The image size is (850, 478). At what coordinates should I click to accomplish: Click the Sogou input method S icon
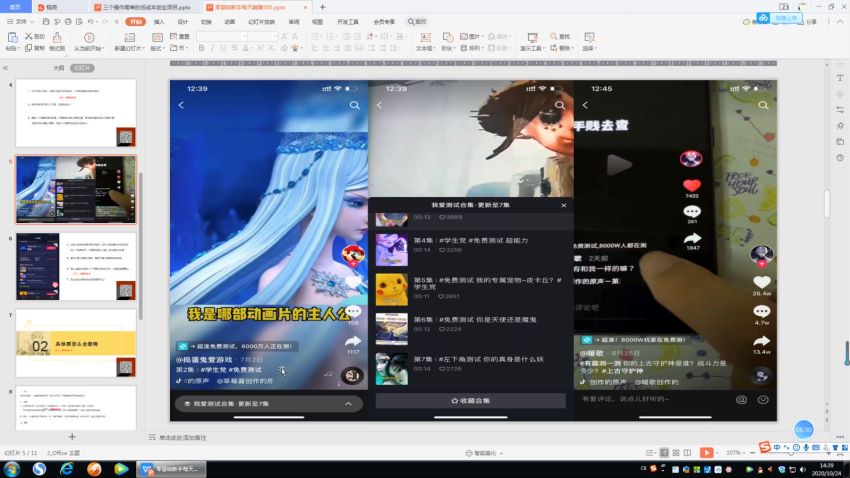pos(765,447)
